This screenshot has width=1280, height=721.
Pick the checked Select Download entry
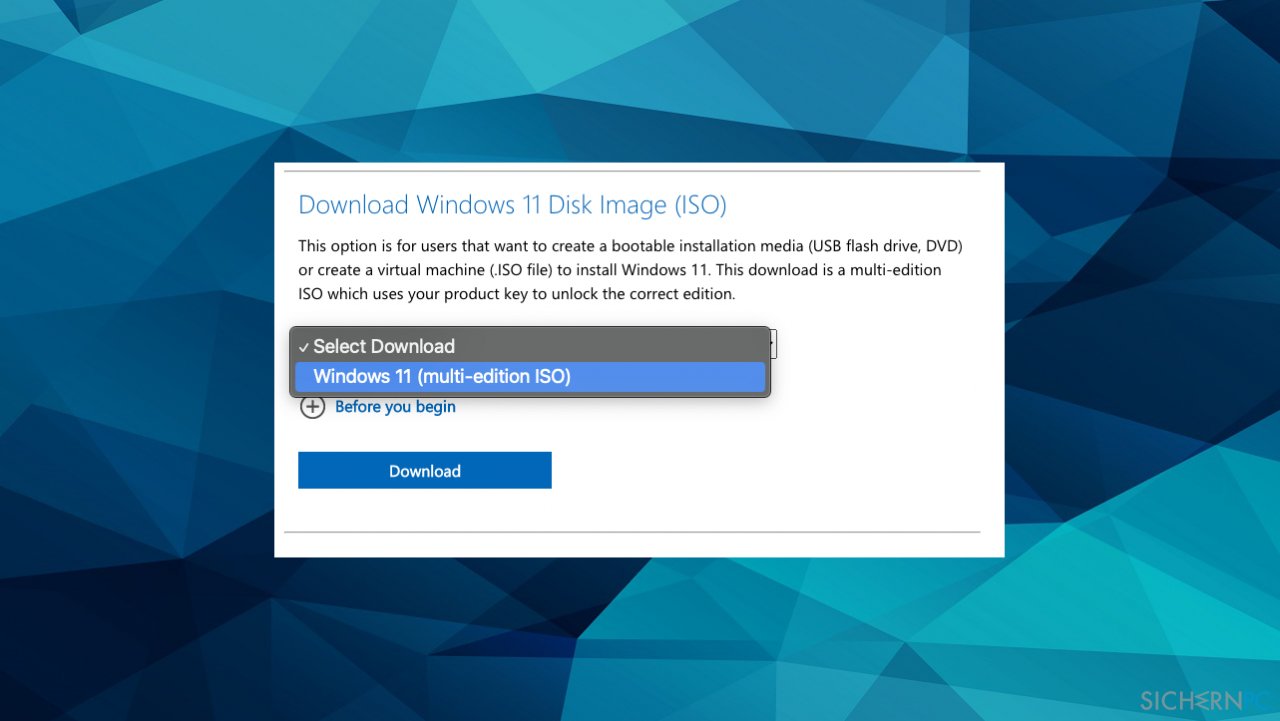coord(530,347)
